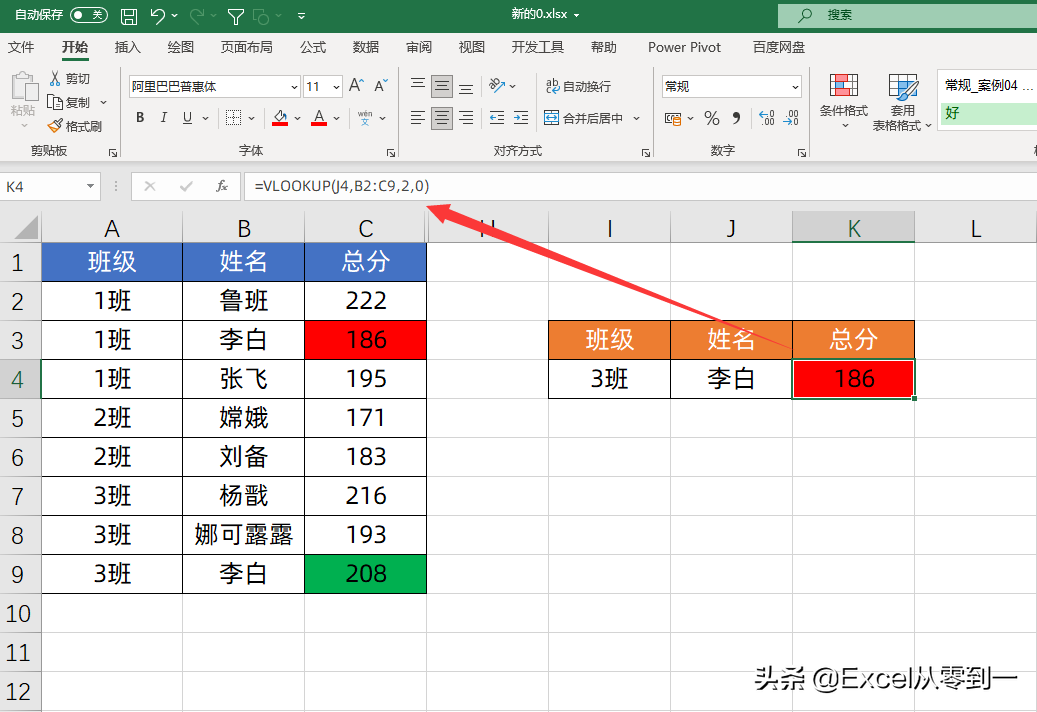
Task: Apply comma style
Action: pos(736,118)
